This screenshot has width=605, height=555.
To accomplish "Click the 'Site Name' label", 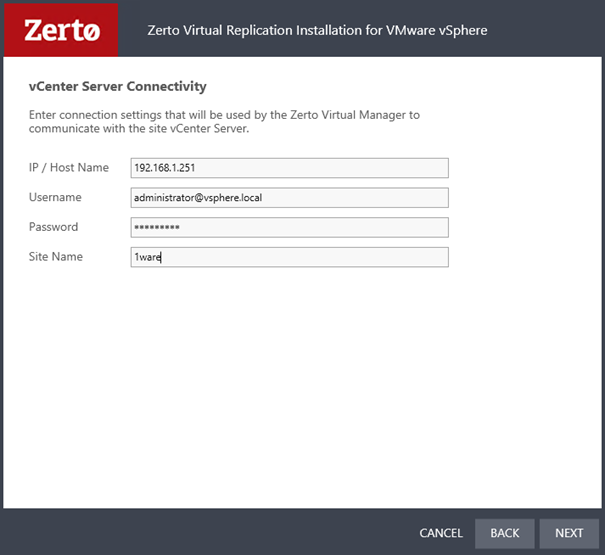I will 56,257.
